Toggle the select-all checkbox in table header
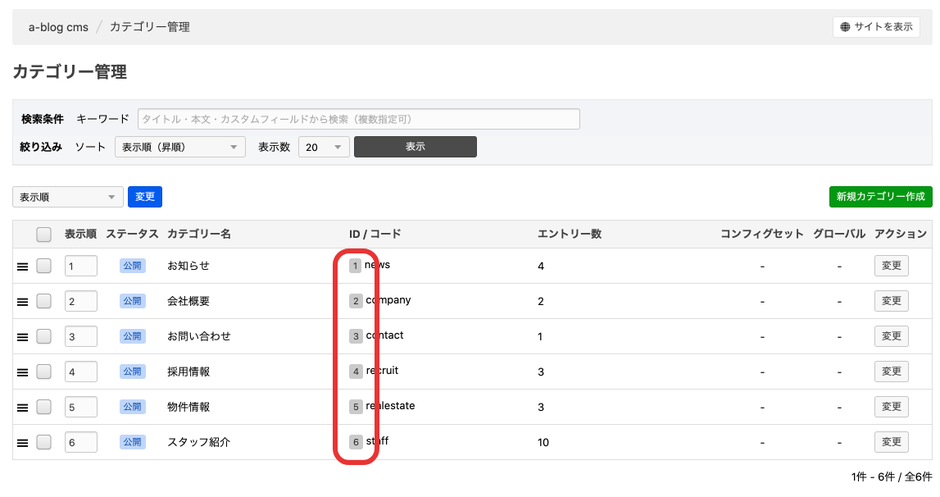Image resolution: width=940 pixels, height=497 pixels. coord(44,235)
